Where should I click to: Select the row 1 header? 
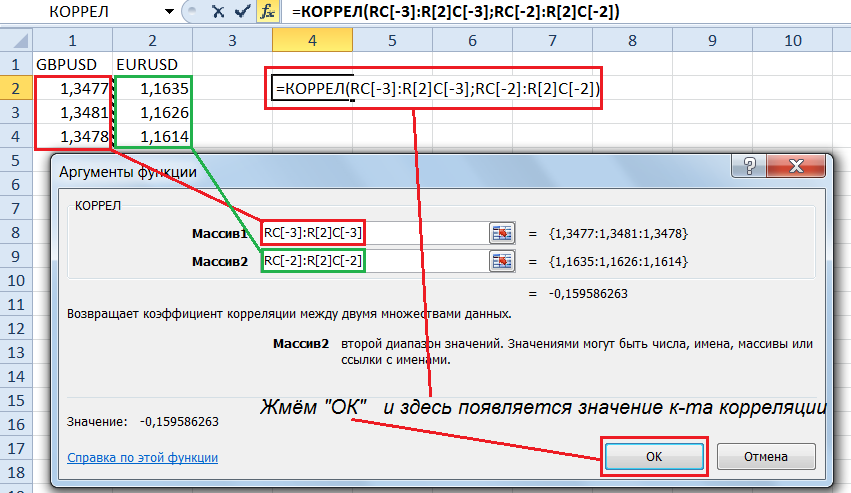pos(14,63)
